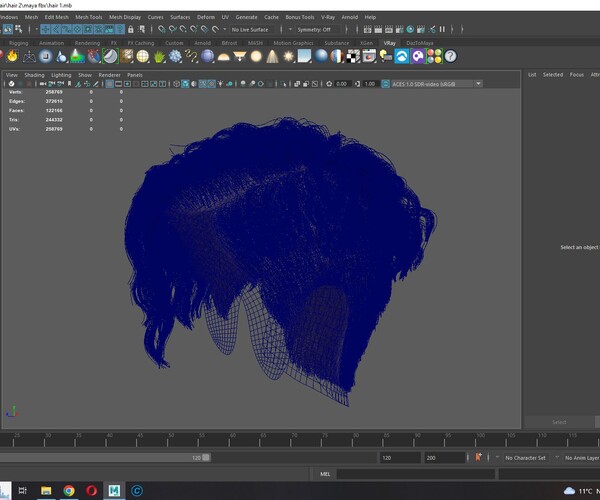Click the wireframe cube icon in viewport toolbar

pyautogui.click(x=176, y=84)
